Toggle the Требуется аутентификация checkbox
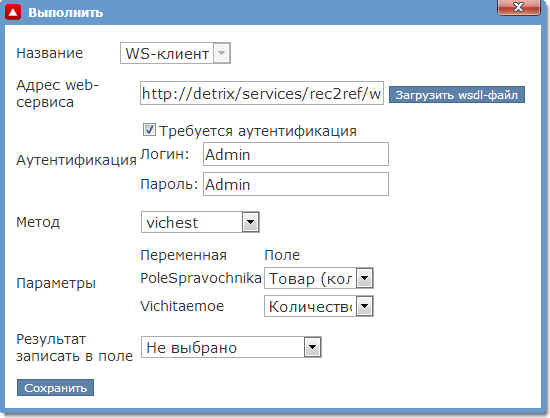Screen dimensions: 550x418 pos(149,130)
